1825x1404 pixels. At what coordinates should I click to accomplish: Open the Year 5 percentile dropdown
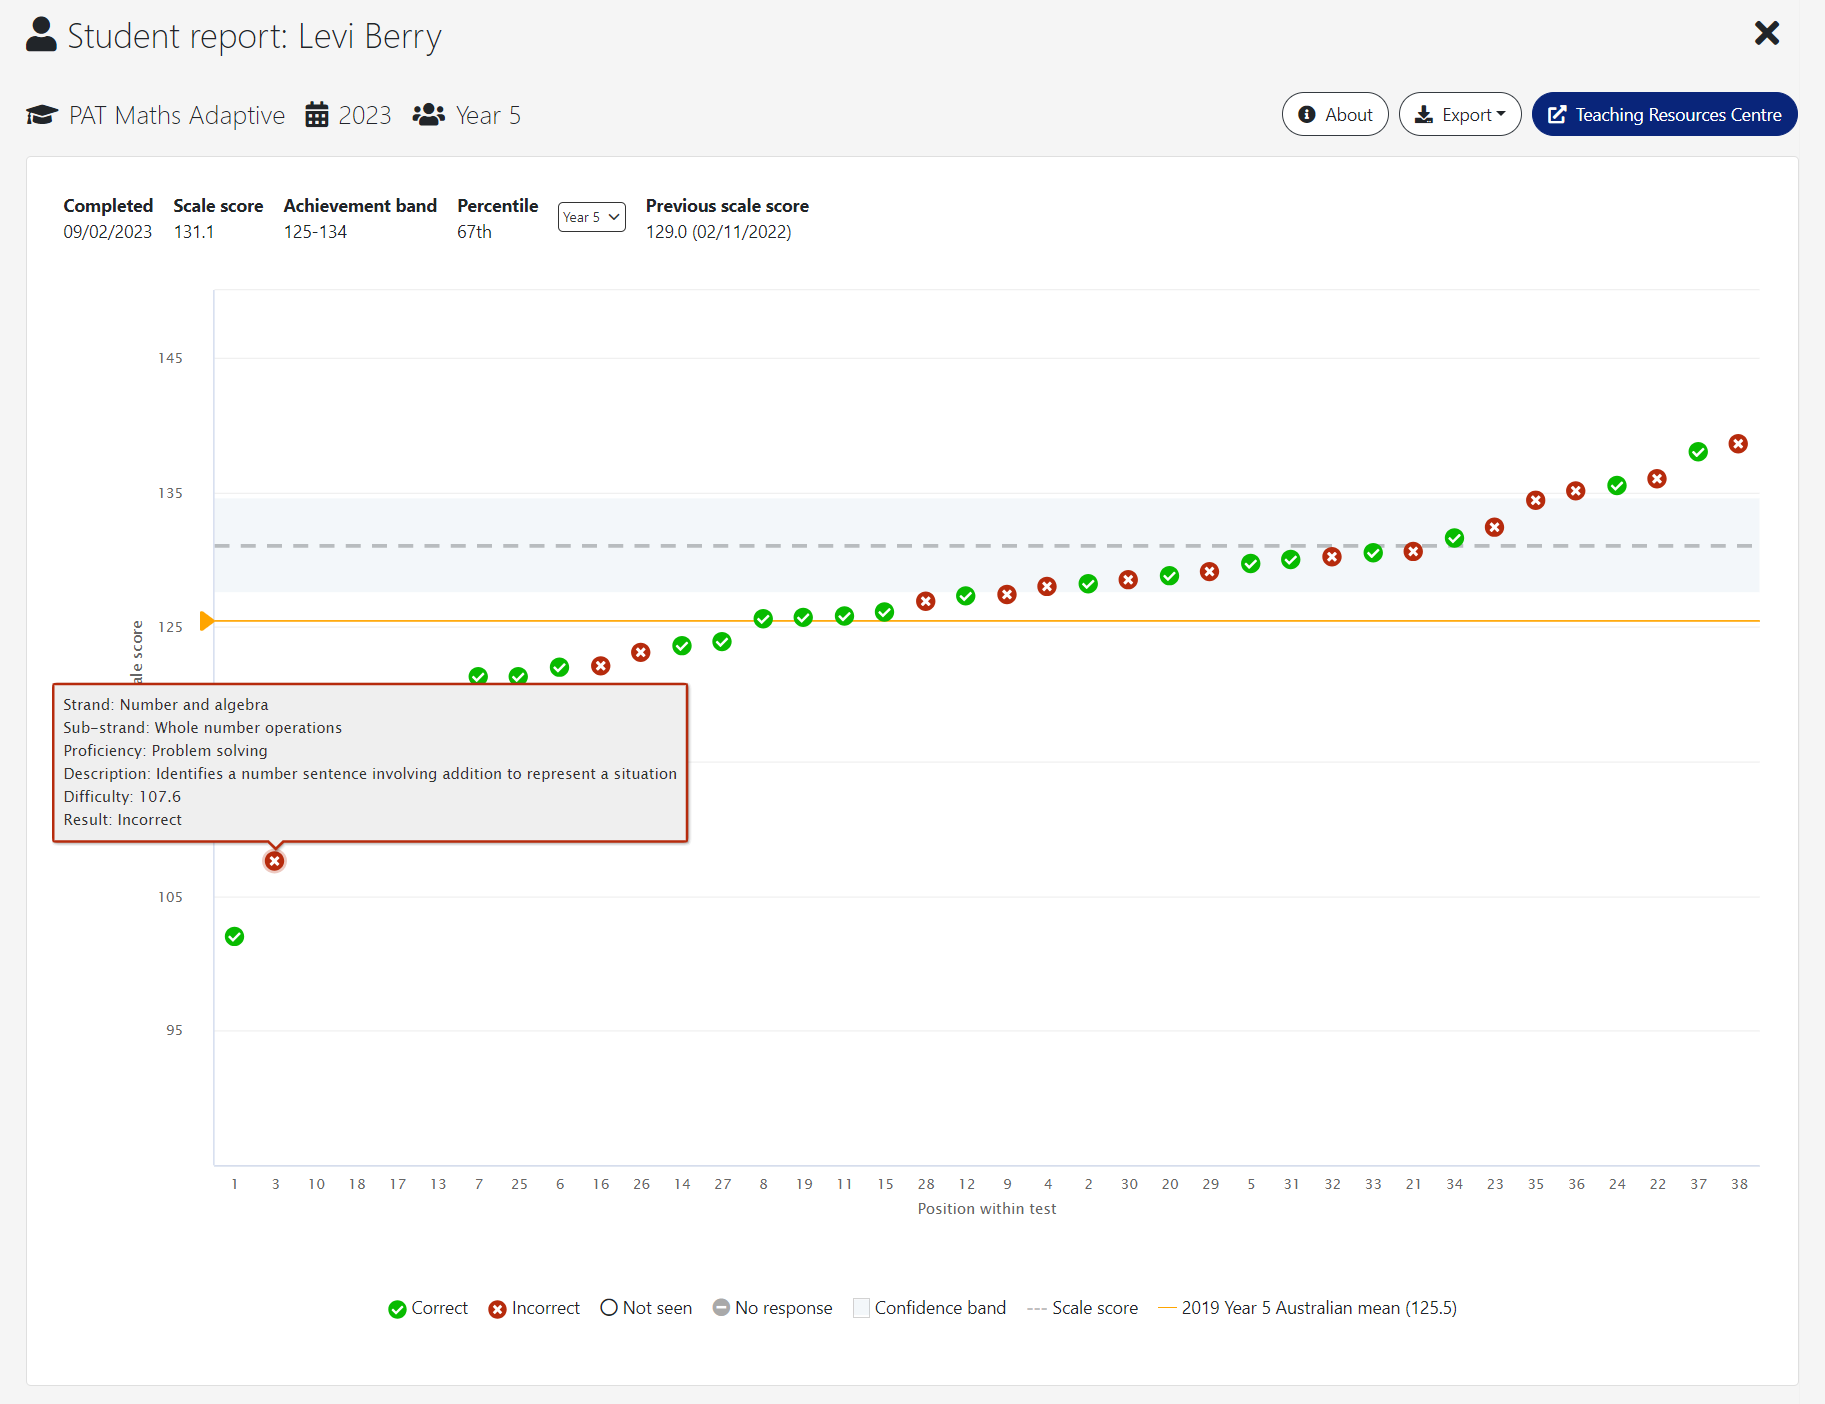pyautogui.click(x=591, y=217)
